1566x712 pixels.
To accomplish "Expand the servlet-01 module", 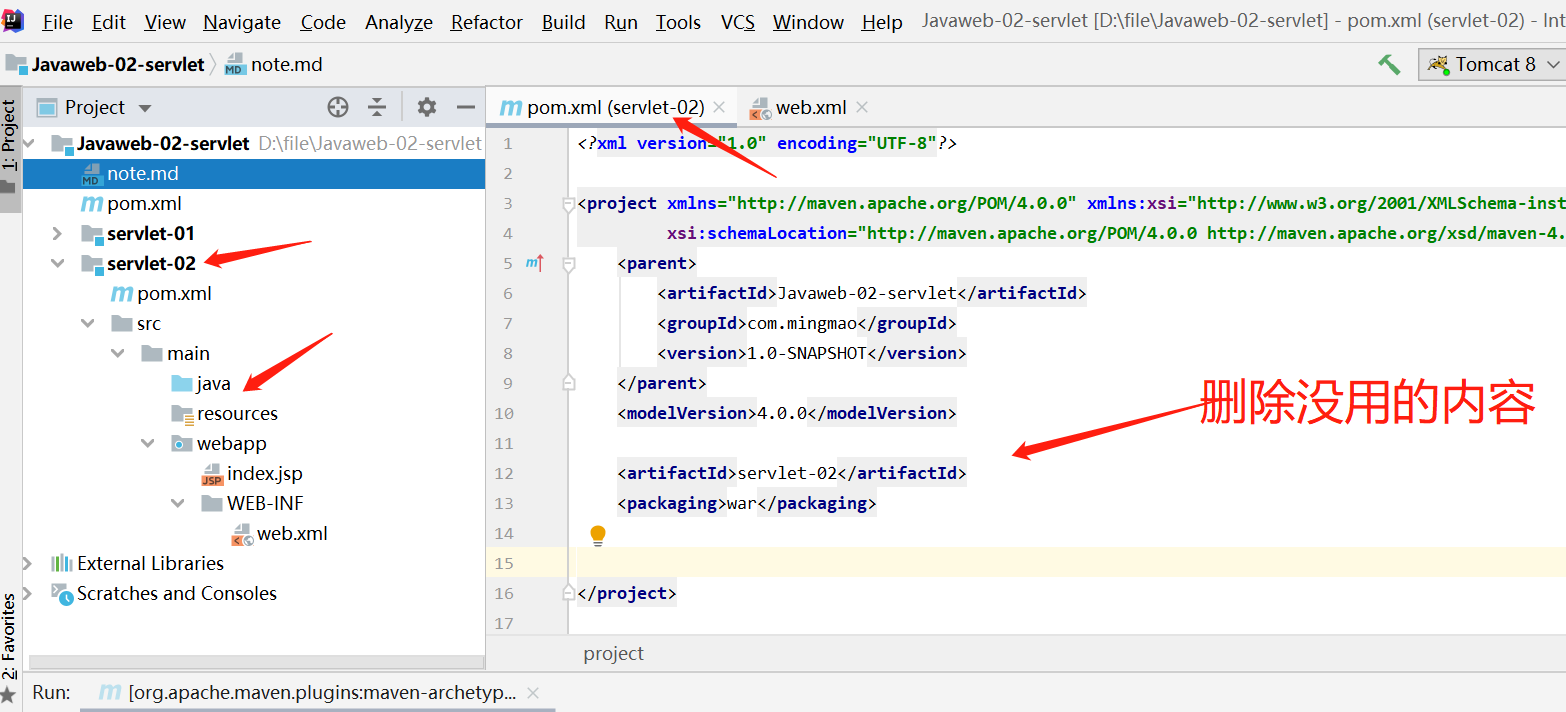I will (58, 233).
